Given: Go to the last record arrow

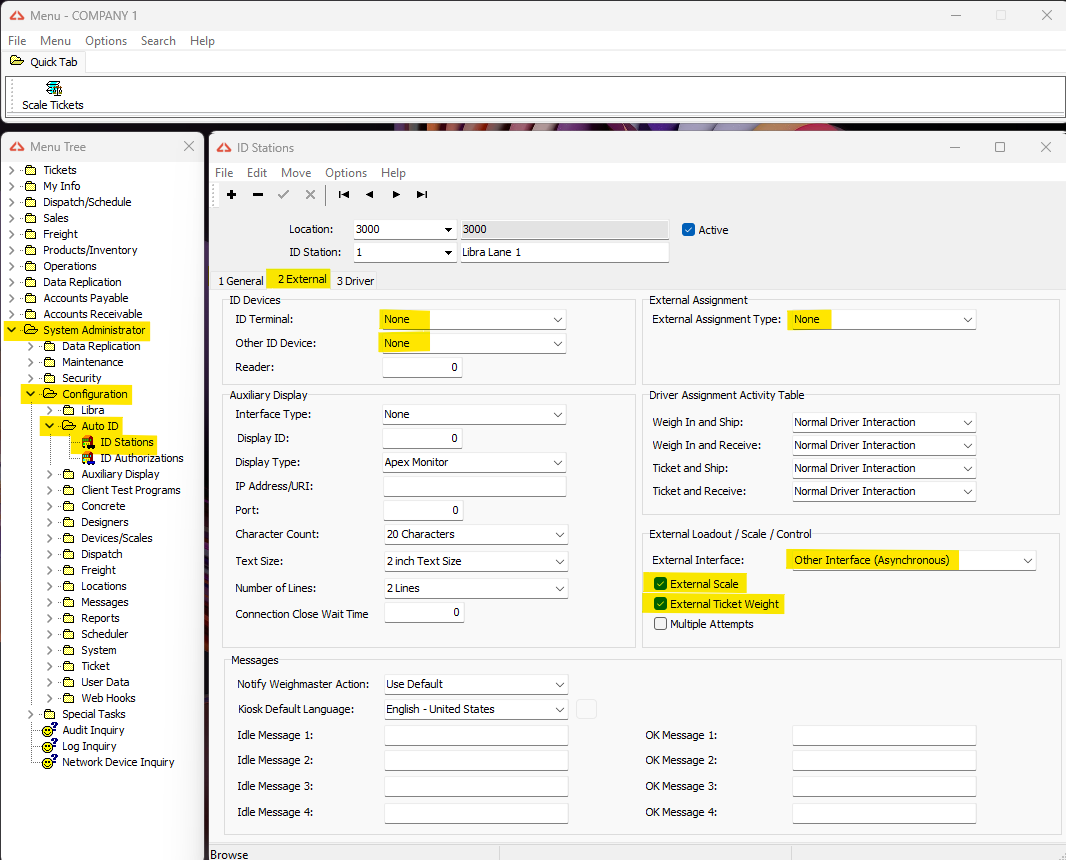Looking at the screenshot, I should click(422, 194).
